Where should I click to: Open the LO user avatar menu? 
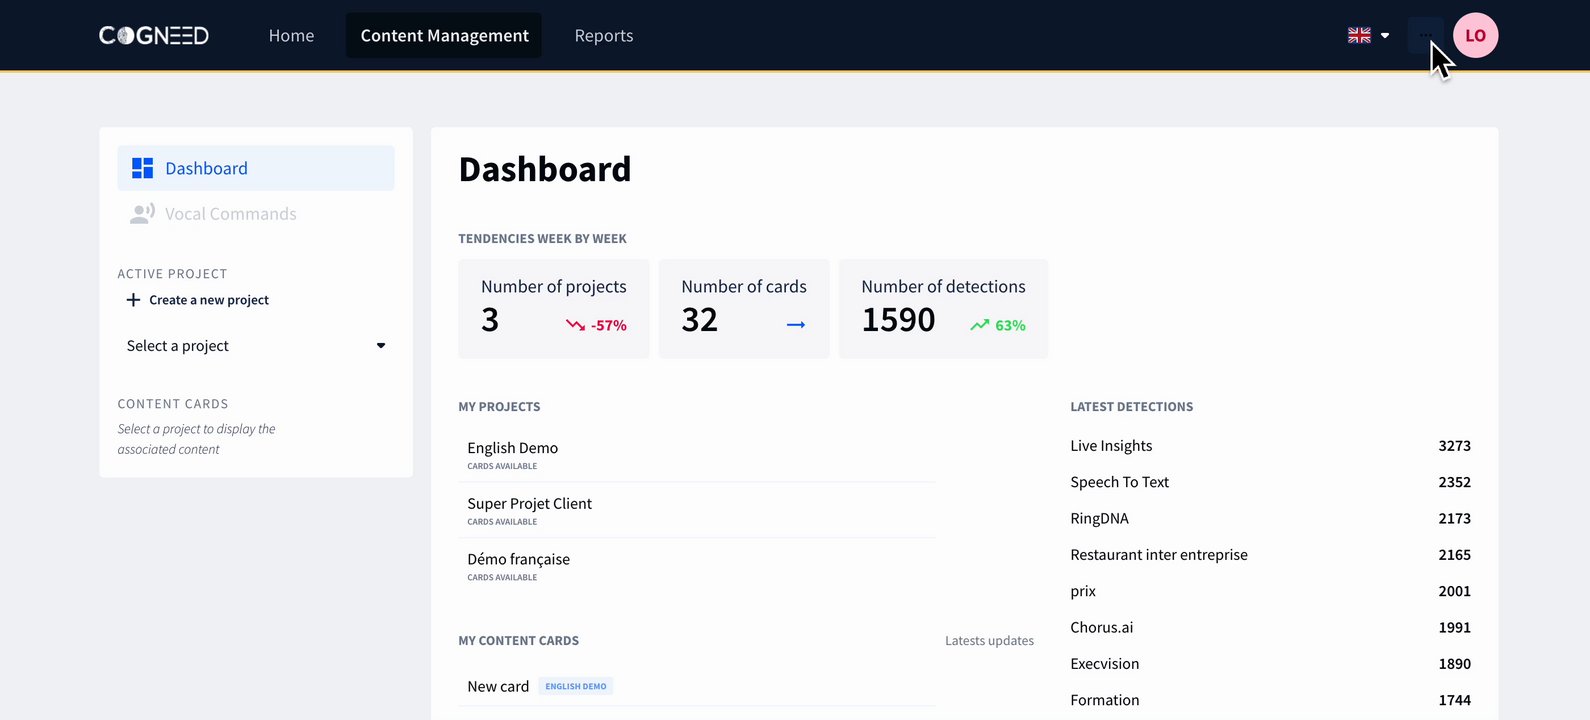[1475, 35]
